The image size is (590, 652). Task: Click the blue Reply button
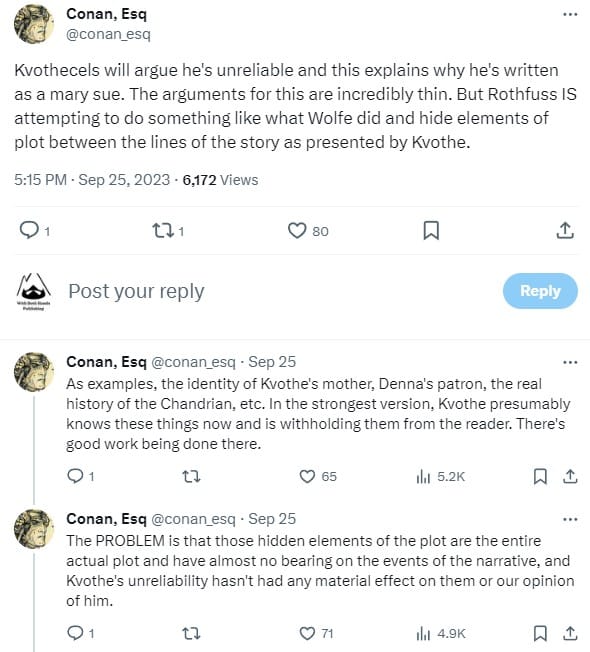tap(540, 291)
